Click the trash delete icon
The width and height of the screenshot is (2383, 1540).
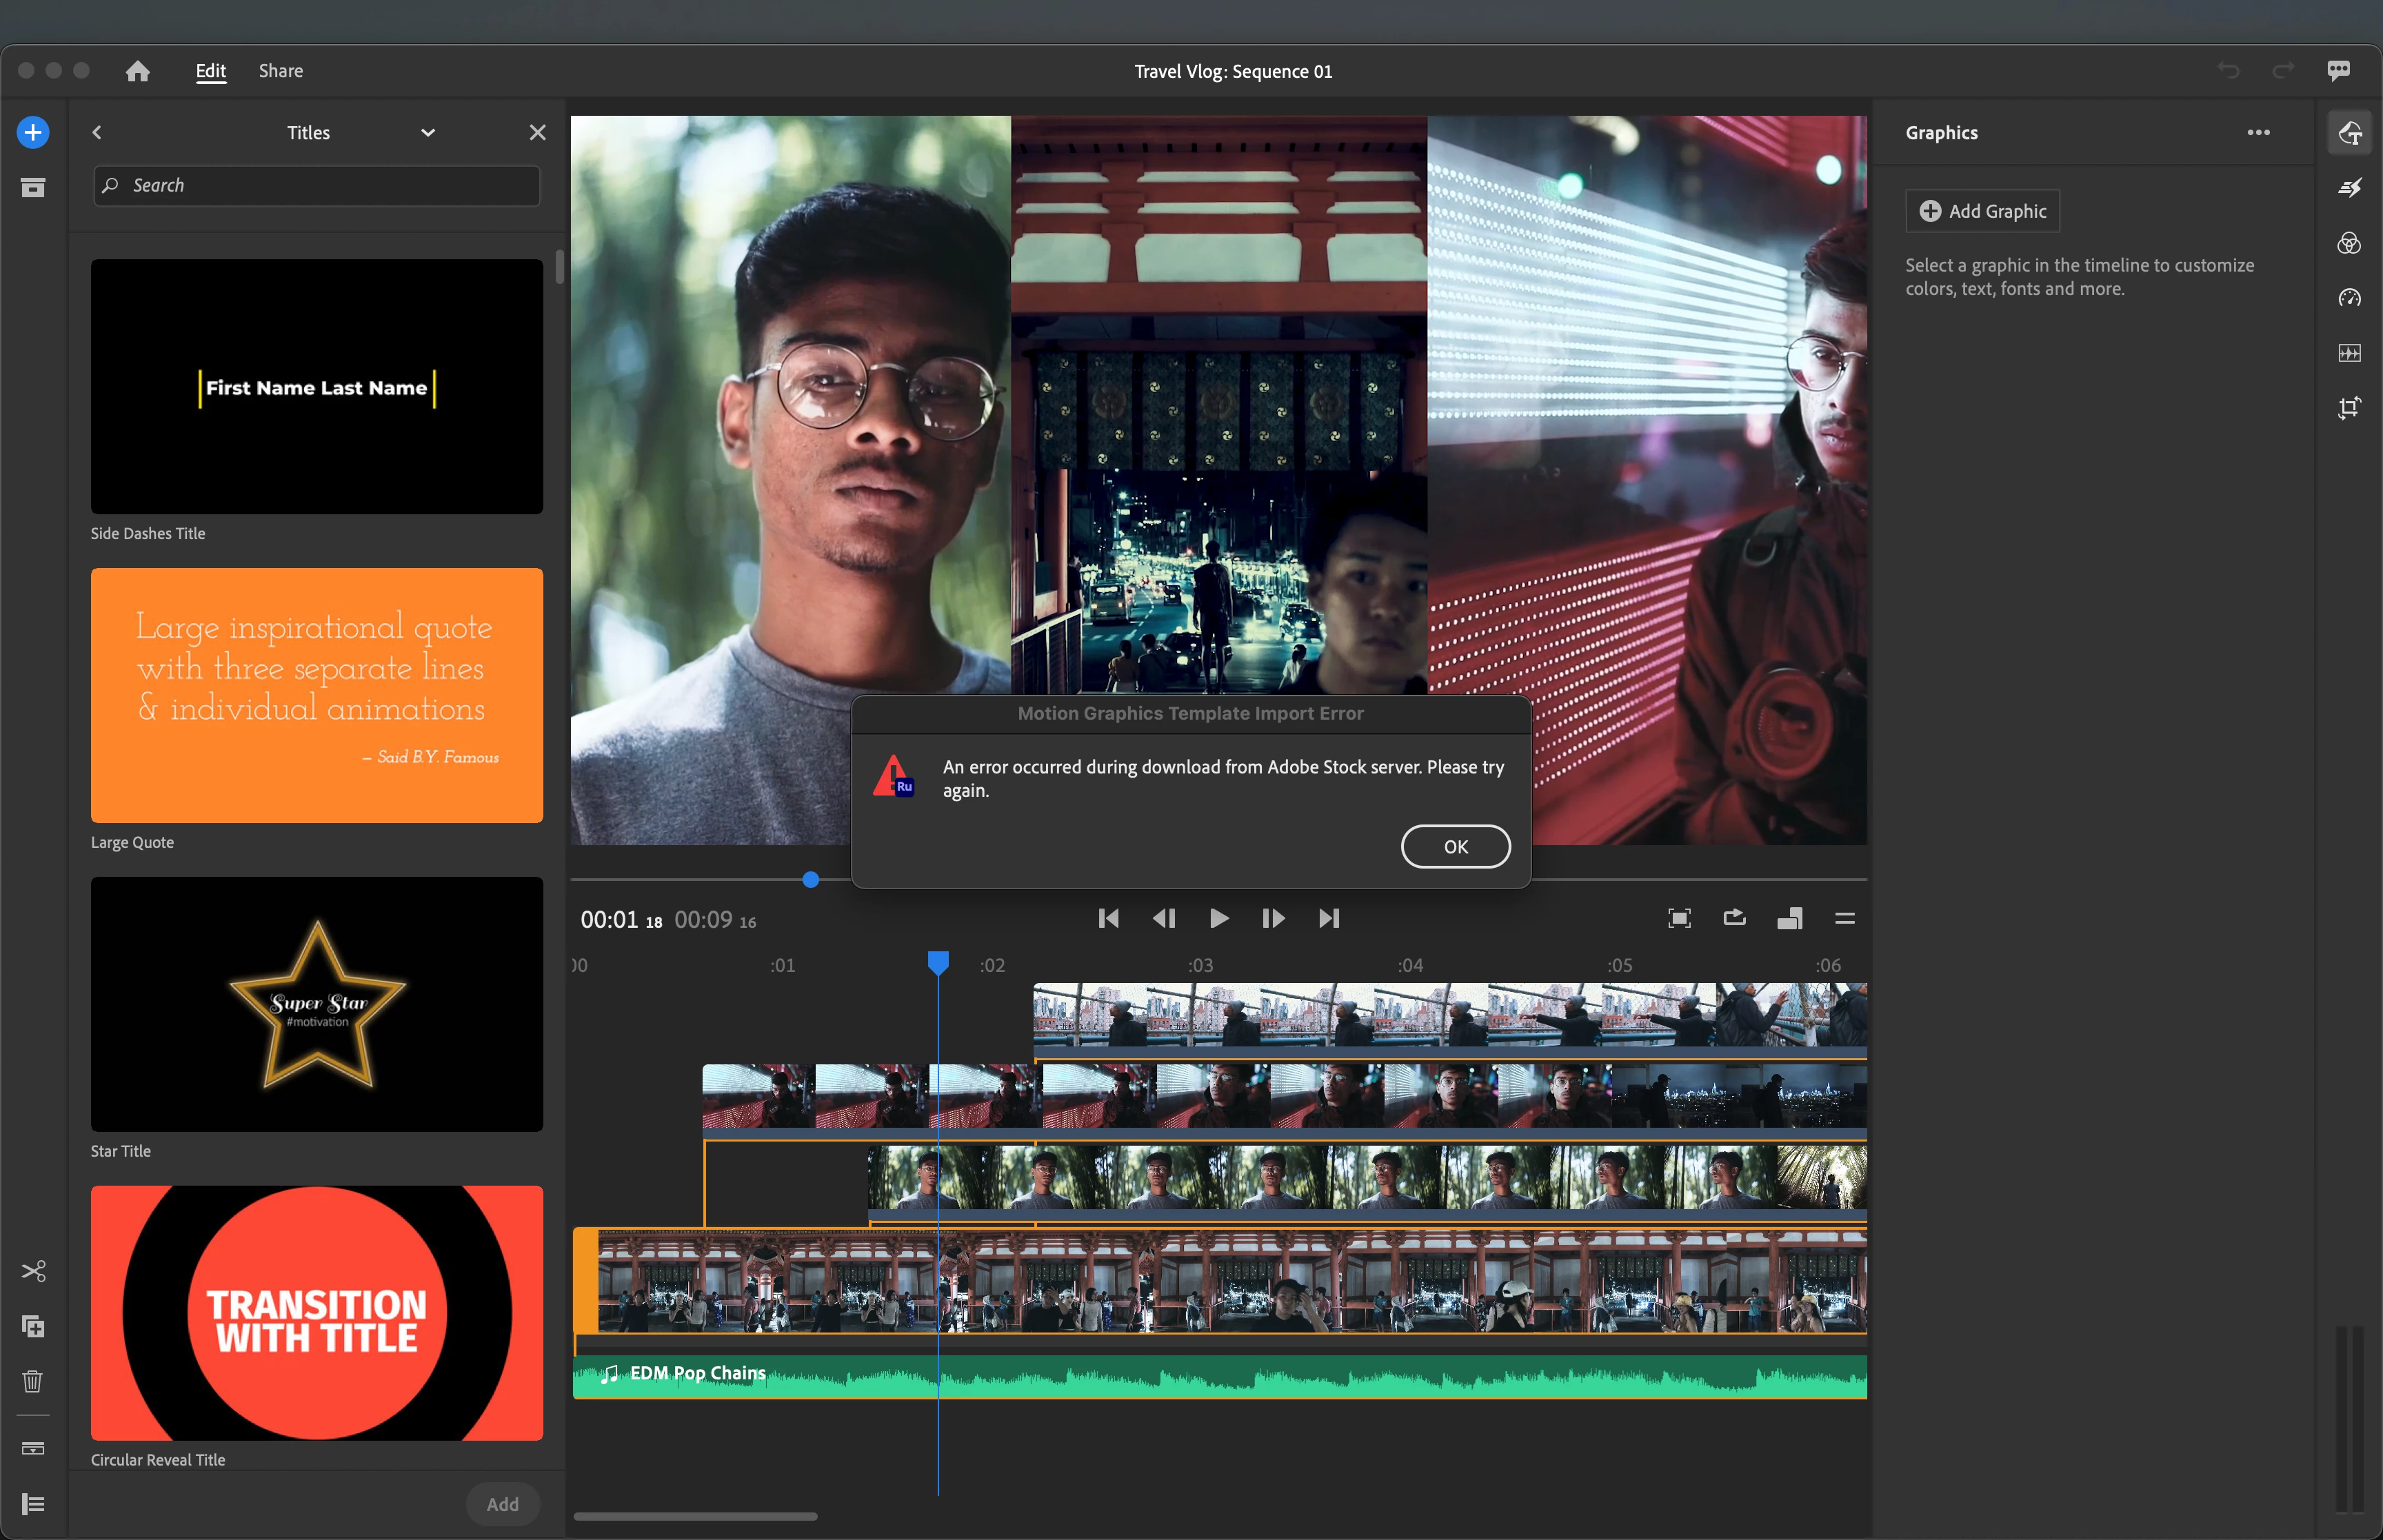(x=33, y=1381)
